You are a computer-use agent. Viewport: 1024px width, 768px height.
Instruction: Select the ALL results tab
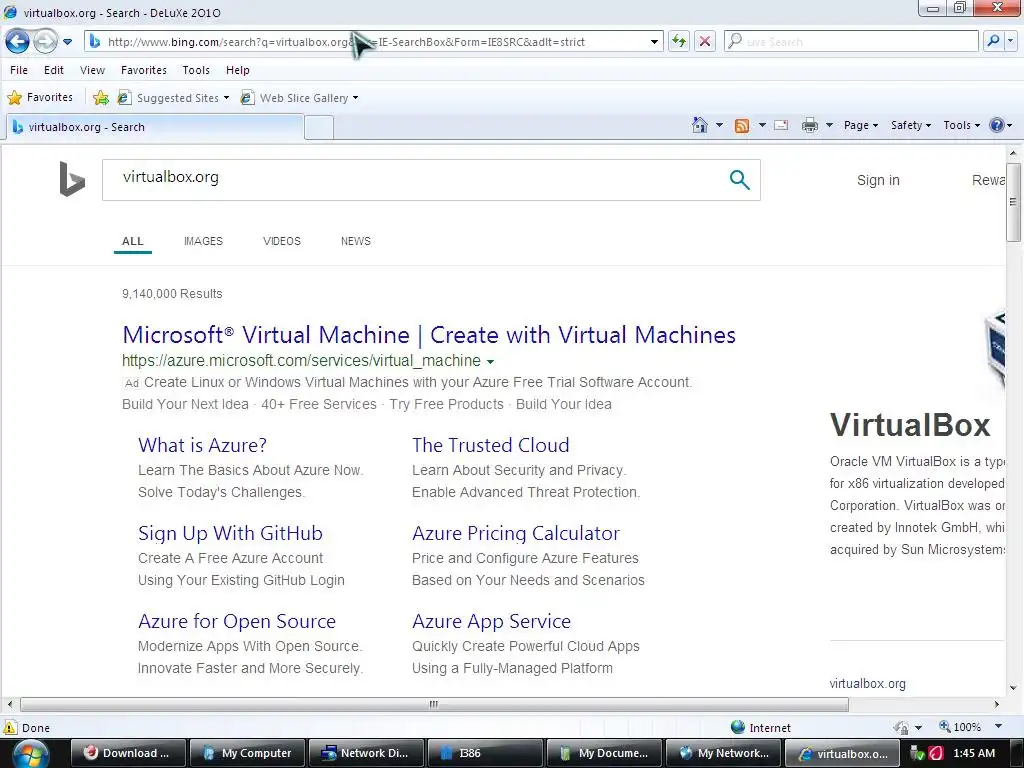(133, 241)
